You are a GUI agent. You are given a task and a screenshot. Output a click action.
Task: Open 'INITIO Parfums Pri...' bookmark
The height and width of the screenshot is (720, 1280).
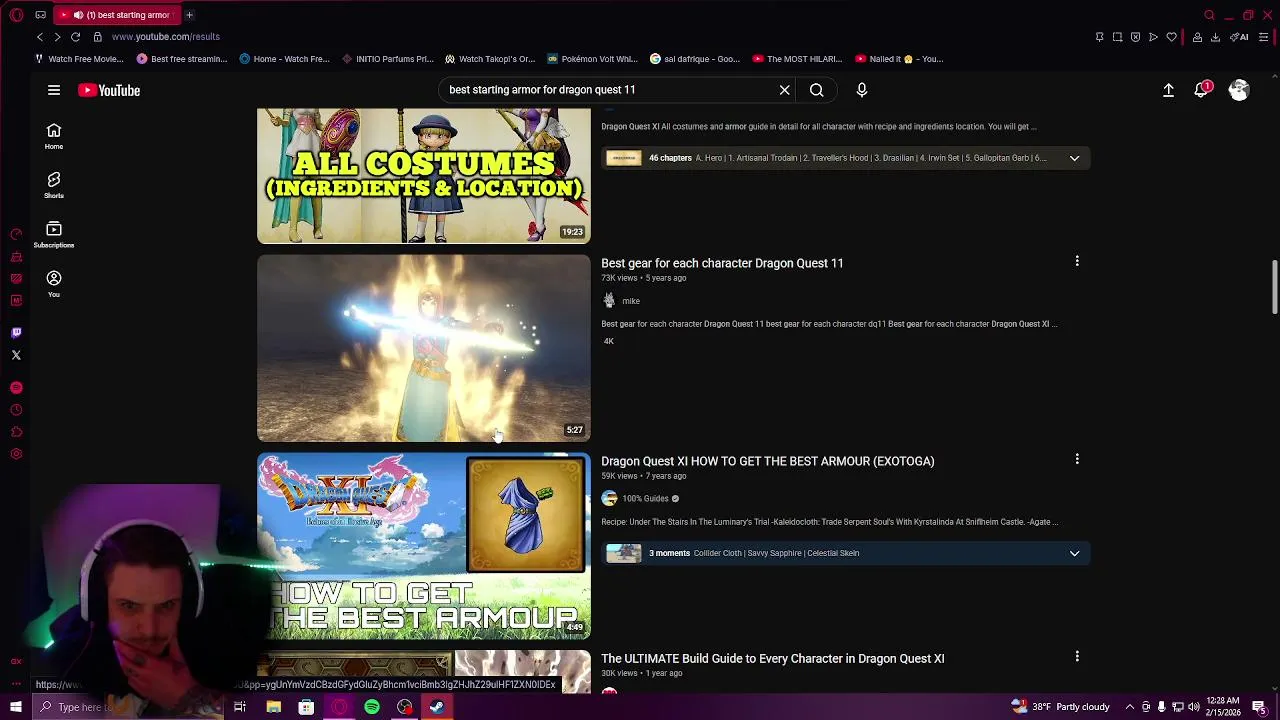pos(387,59)
